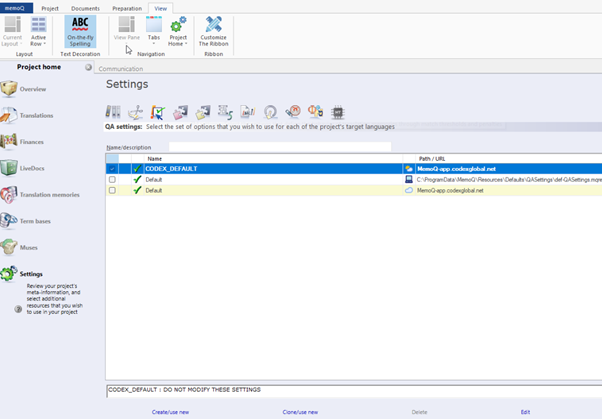Open the Current Layout dropdown
The height and width of the screenshot is (419, 602).
point(12,31)
